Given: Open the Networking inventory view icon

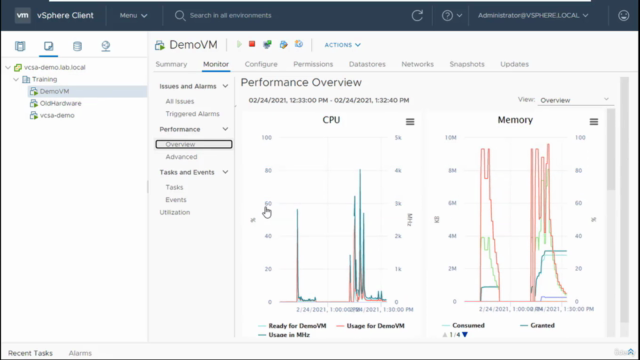Looking at the screenshot, I should tap(106, 46).
